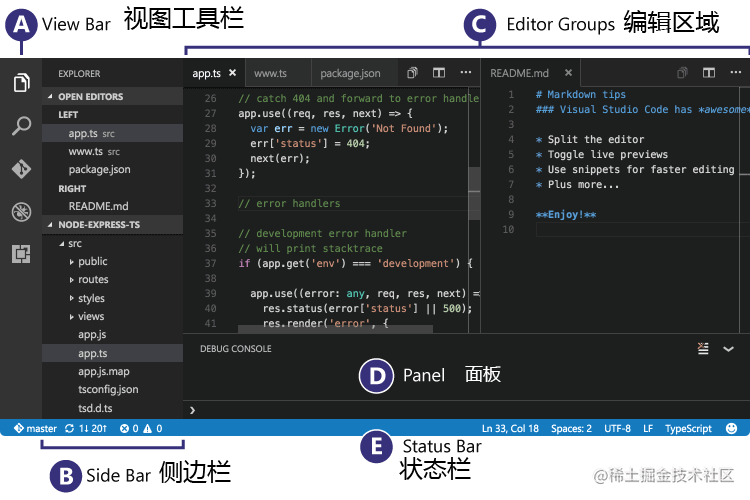The width and height of the screenshot is (750, 500).
Task: Close the app.ts editor tab
Action: pos(232,73)
